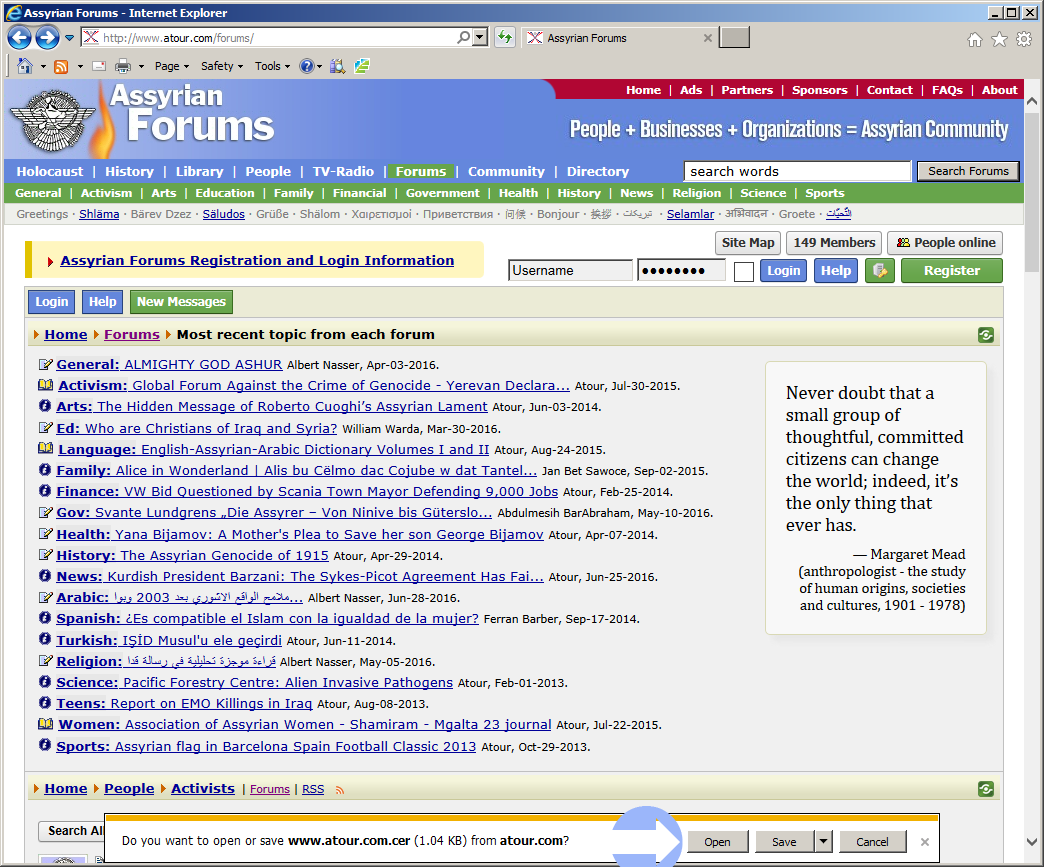Open the recent pages dropdown beside Forward

coord(69,38)
